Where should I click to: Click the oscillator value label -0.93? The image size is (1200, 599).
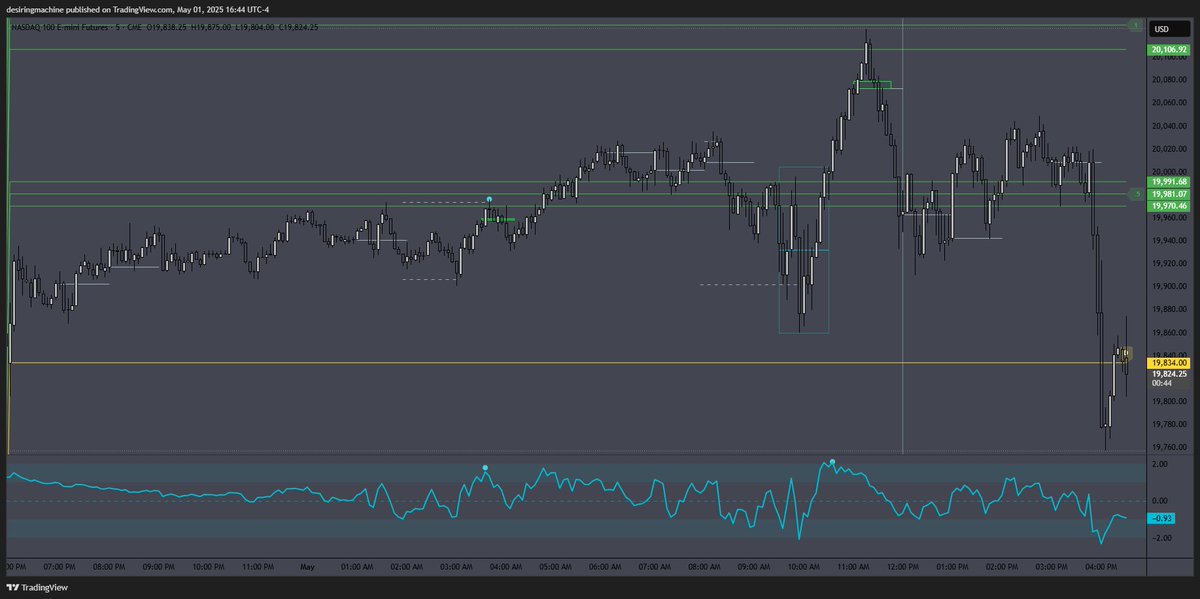point(1162,518)
